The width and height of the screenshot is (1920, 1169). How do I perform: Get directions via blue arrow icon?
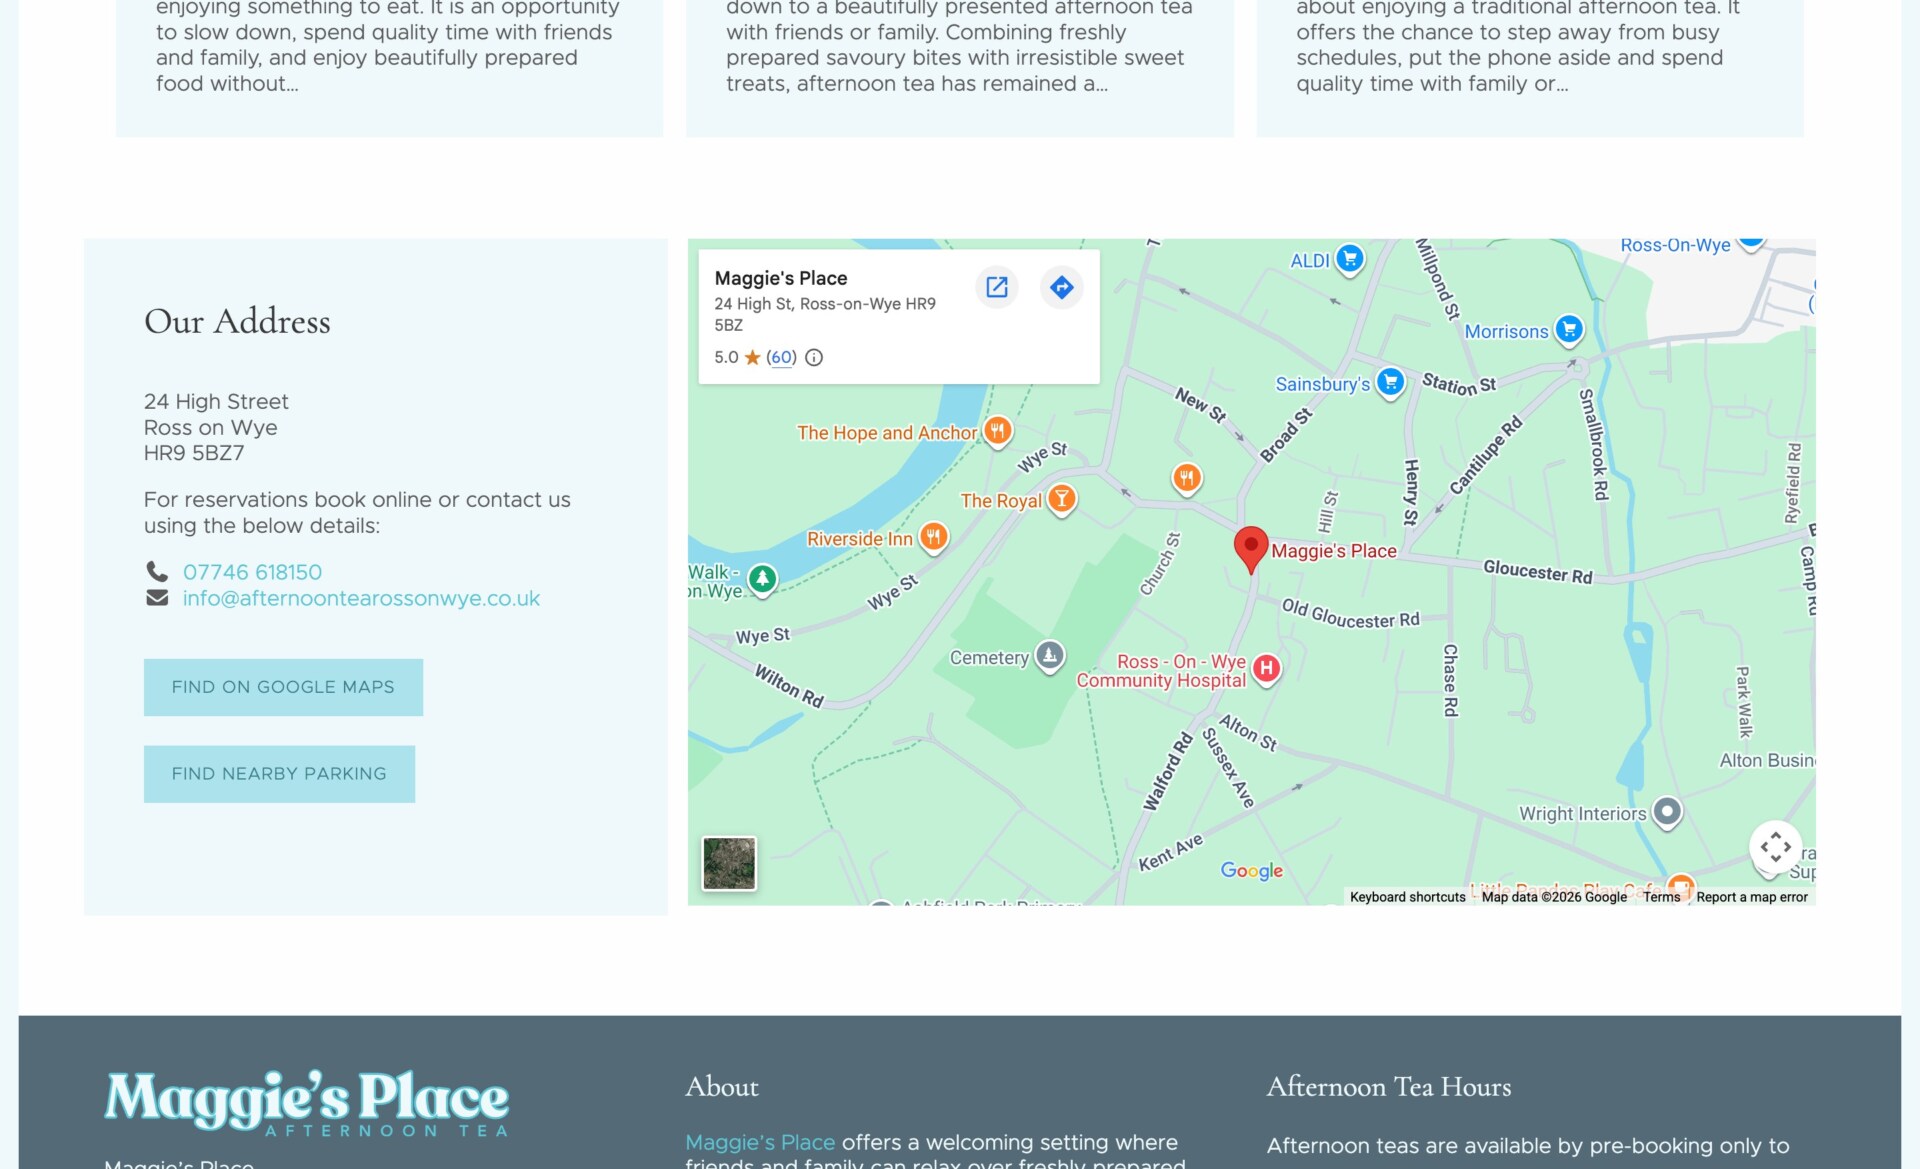[x=1061, y=287]
